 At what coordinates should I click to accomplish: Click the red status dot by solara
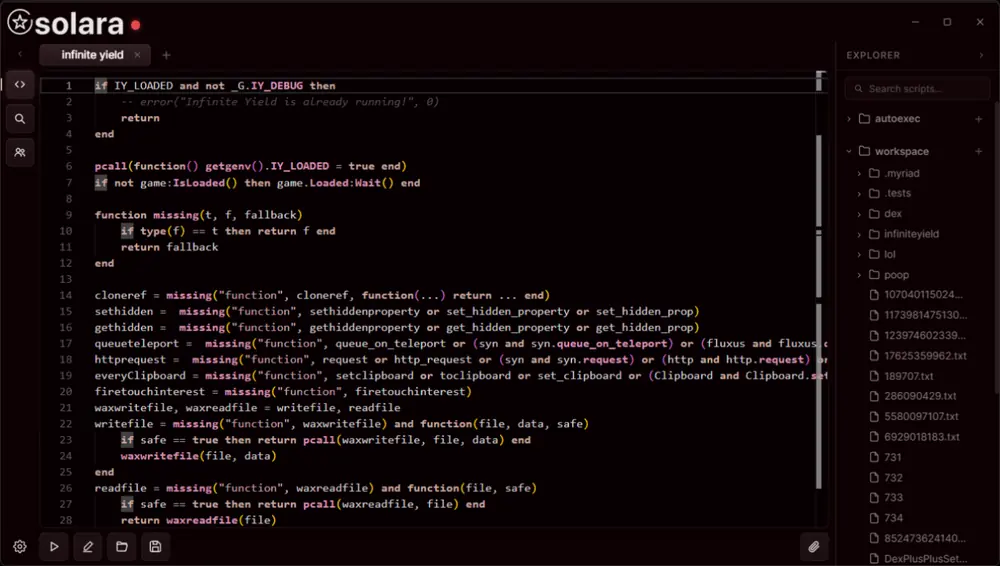click(135, 26)
